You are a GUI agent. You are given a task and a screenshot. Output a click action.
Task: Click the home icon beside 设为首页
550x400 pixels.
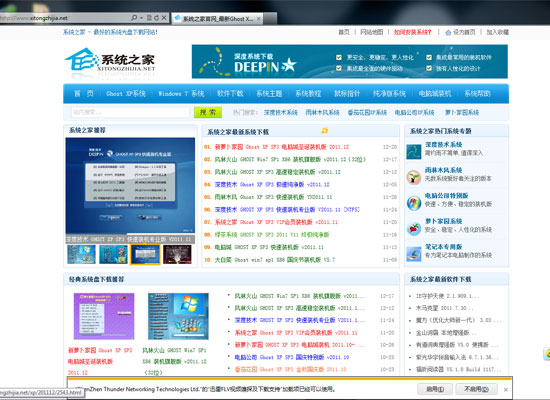[448, 32]
